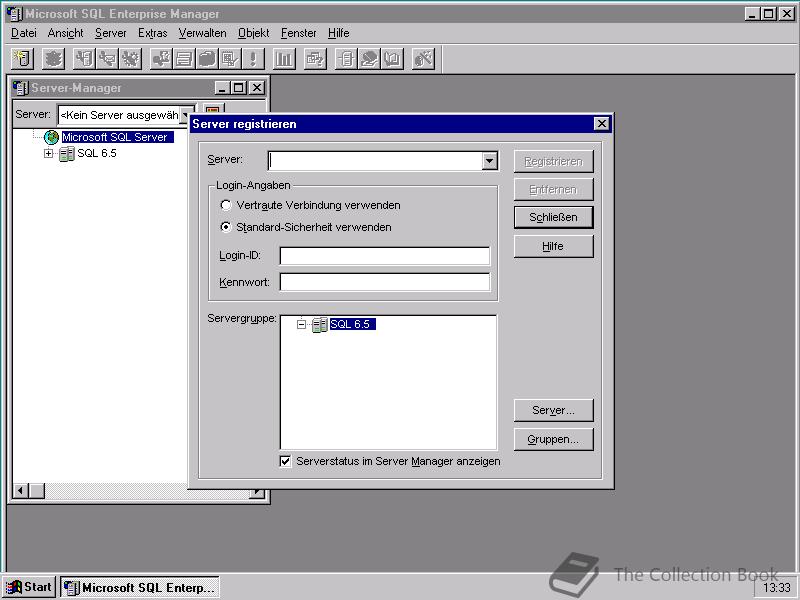Select Microsoft SQL Server tree item

(117, 137)
